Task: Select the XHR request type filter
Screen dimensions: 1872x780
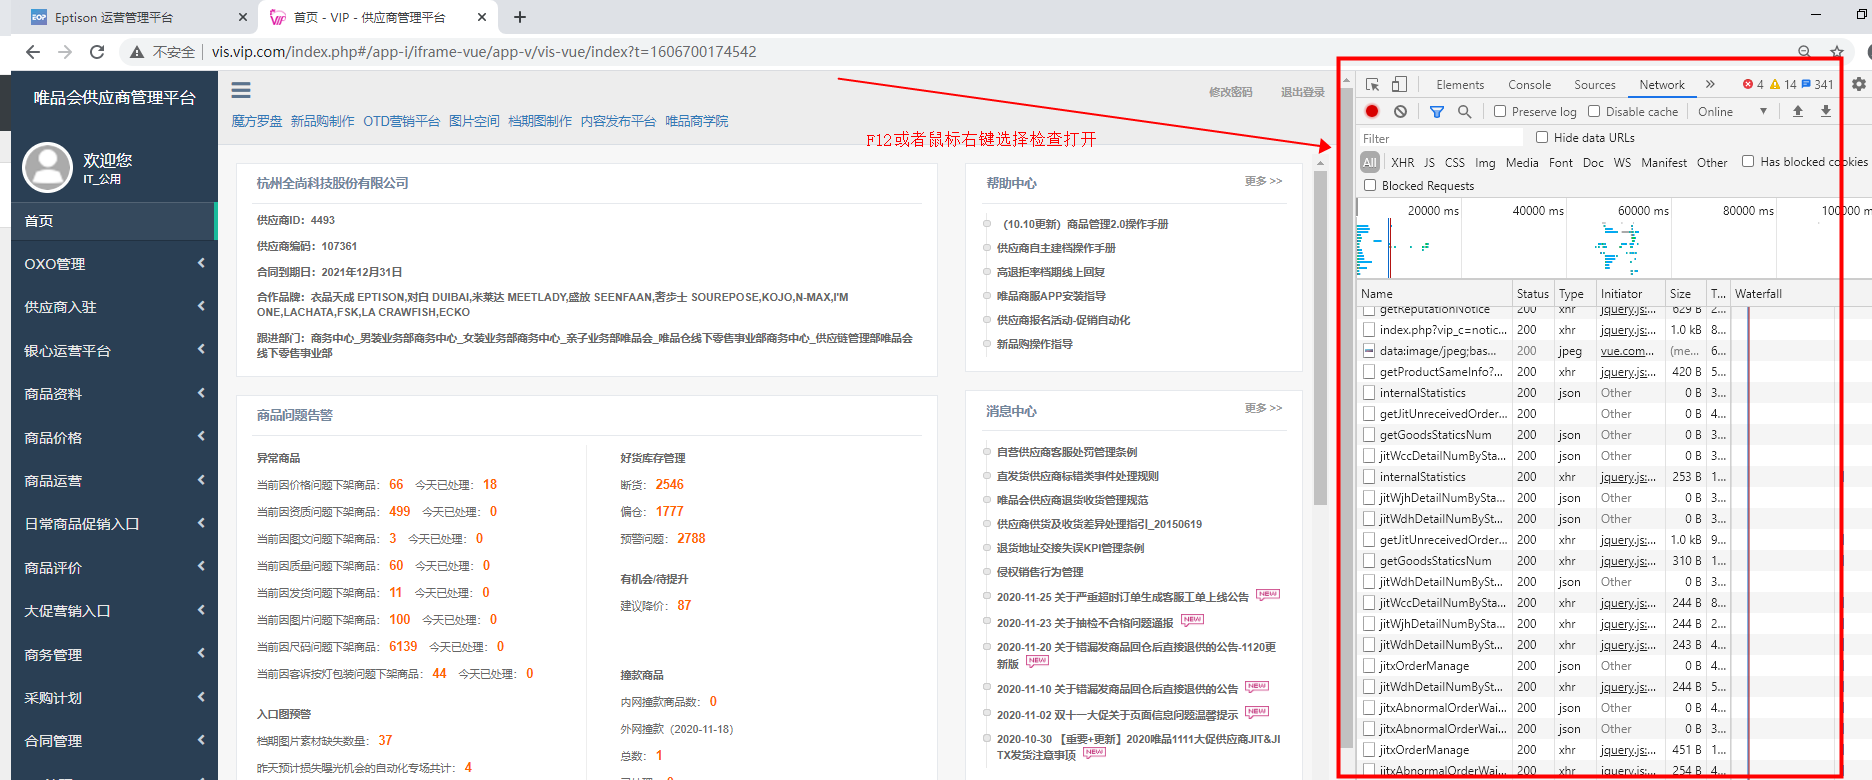Action: pyautogui.click(x=1403, y=162)
